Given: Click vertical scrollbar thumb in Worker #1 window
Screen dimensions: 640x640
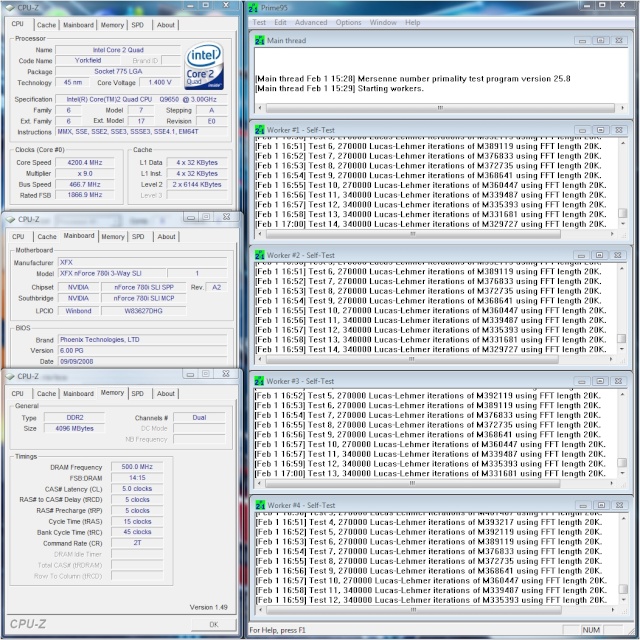Looking at the screenshot, I should (x=622, y=213).
